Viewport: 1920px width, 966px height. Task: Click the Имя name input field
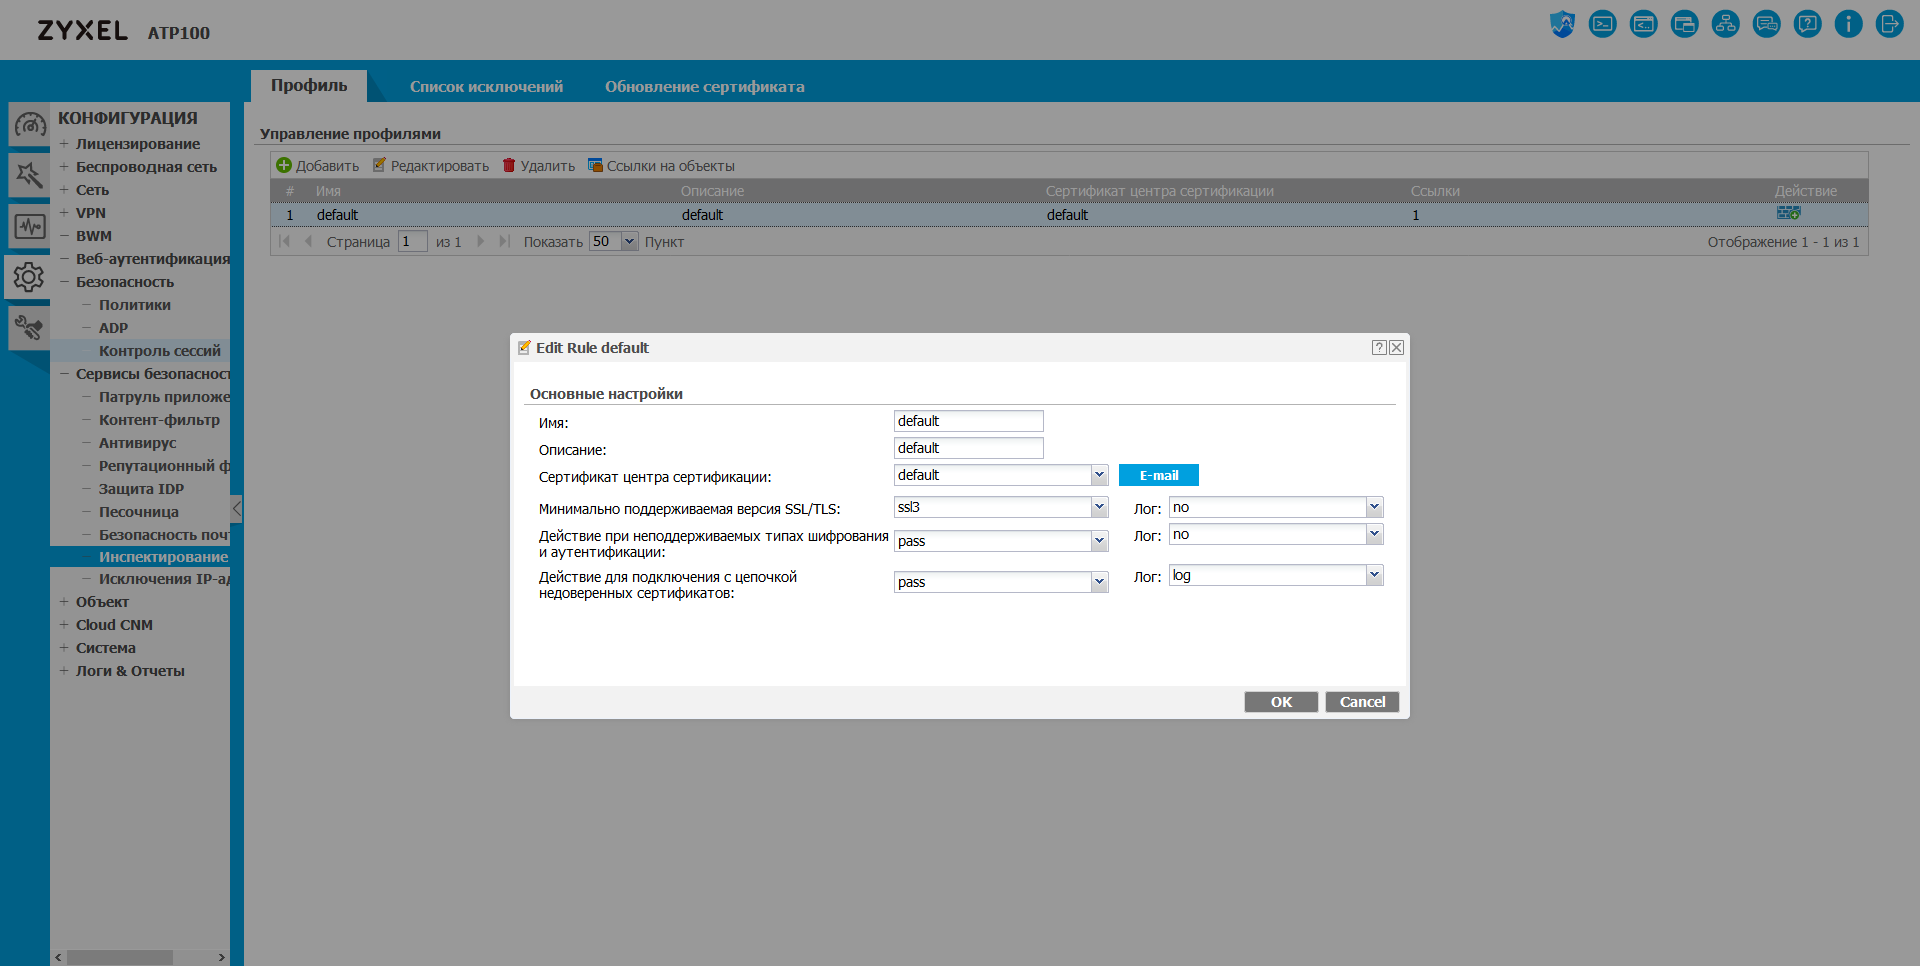coord(968,421)
